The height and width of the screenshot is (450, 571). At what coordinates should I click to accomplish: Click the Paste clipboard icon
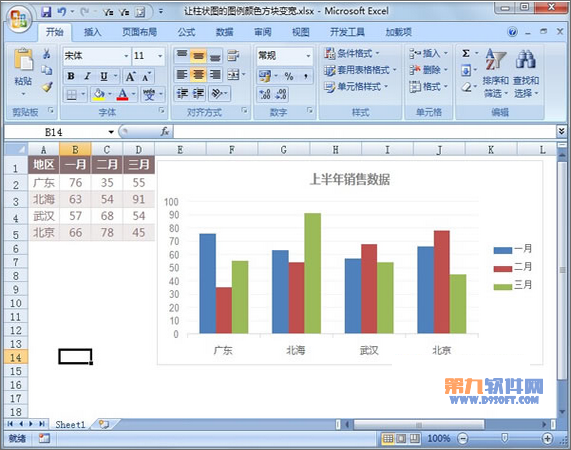pos(23,59)
